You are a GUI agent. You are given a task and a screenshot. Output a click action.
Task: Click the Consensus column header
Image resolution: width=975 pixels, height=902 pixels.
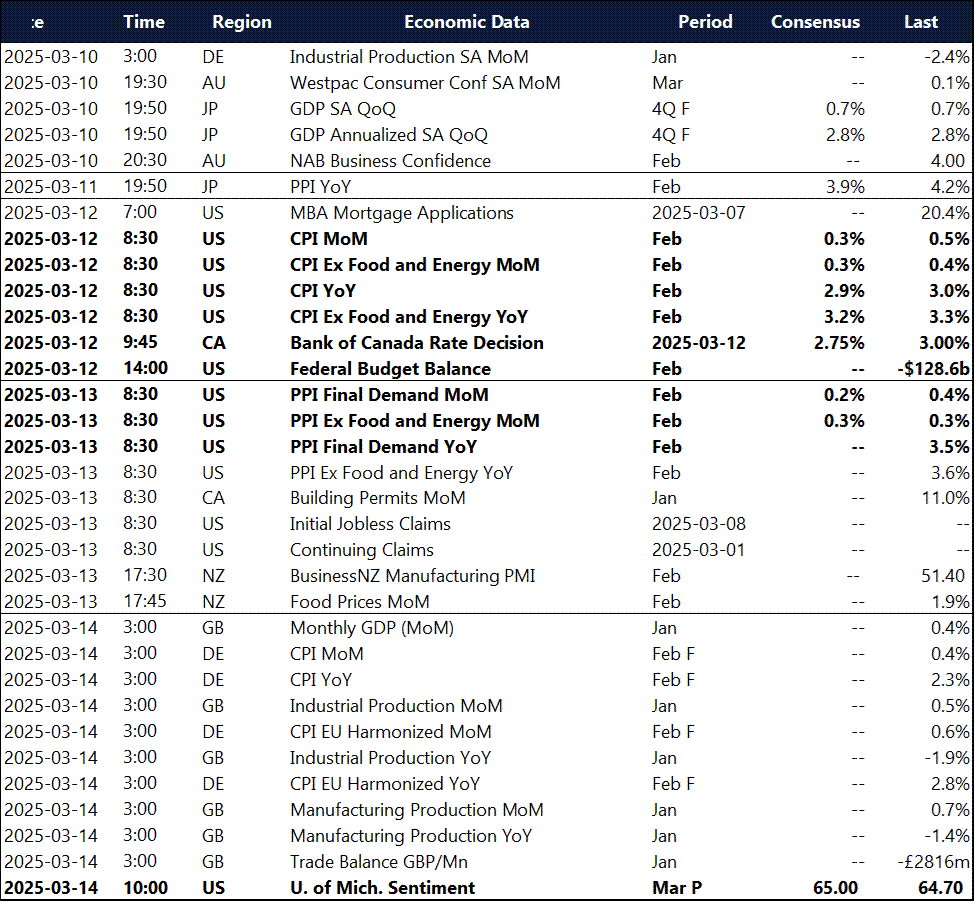pos(815,22)
